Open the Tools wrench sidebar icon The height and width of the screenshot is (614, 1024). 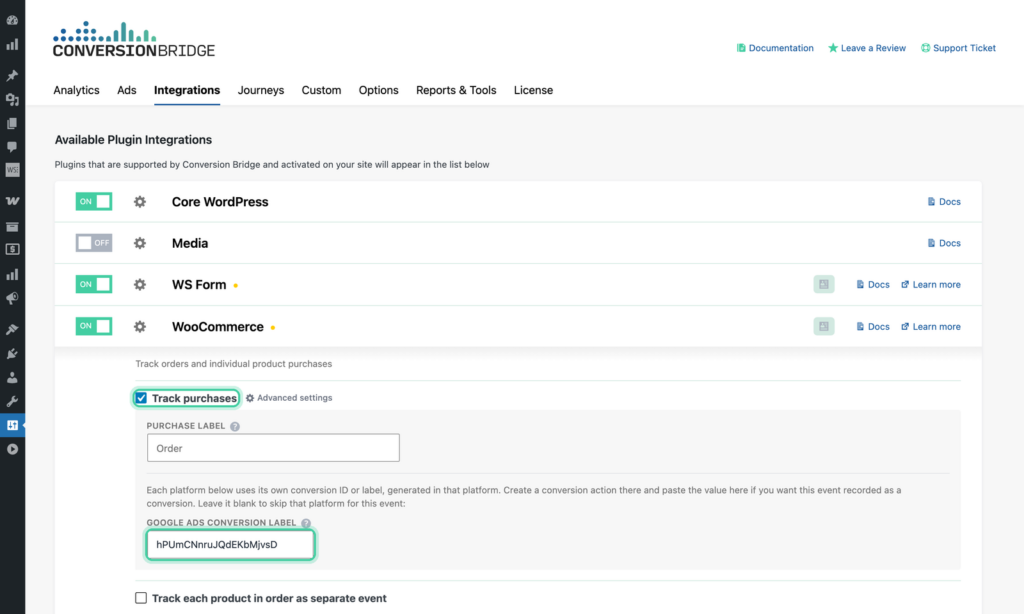pos(12,402)
